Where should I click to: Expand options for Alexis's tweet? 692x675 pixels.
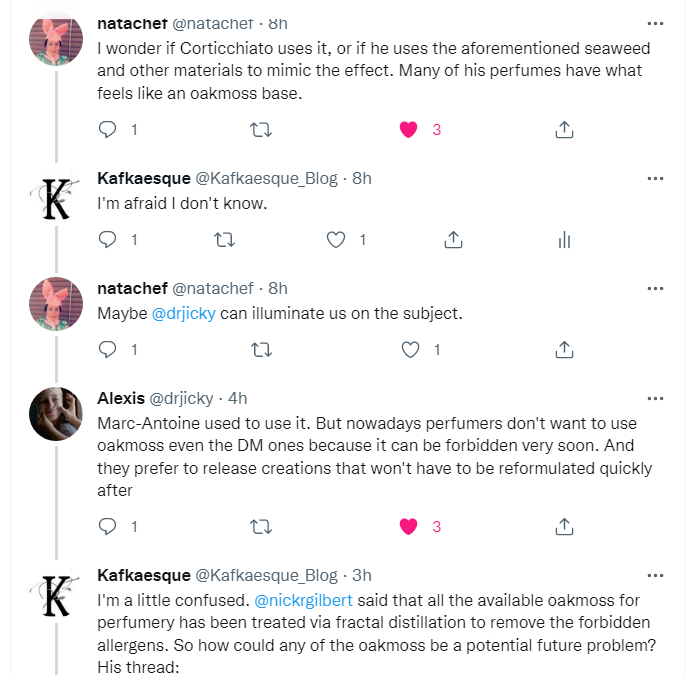point(655,398)
